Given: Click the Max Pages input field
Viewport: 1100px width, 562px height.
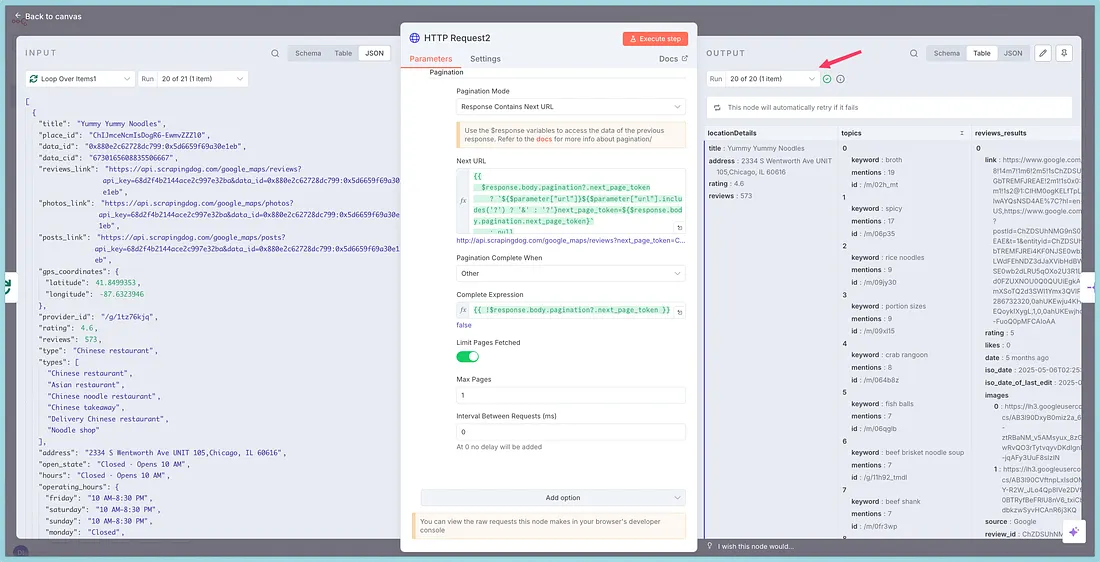Looking at the screenshot, I should click(x=571, y=395).
